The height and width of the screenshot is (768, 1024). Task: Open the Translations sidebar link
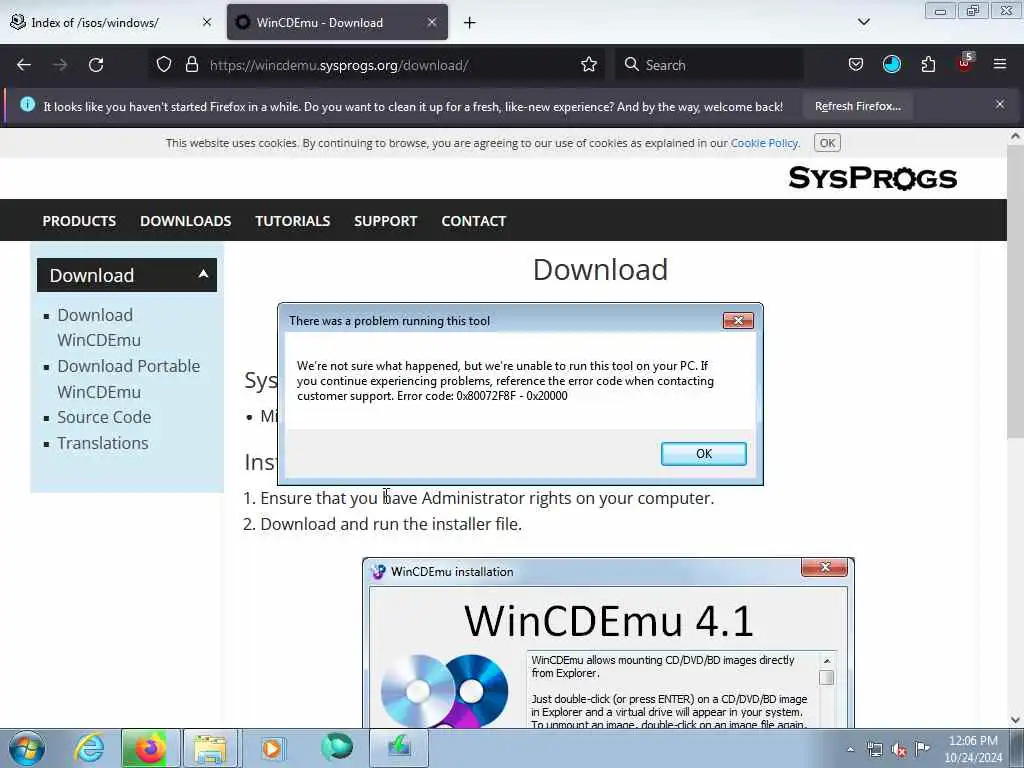click(103, 443)
